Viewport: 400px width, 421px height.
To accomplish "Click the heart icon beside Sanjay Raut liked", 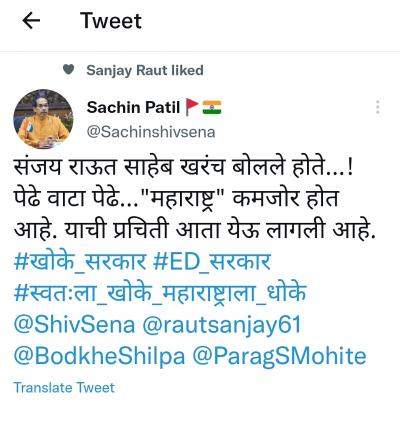I will coord(68,70).
